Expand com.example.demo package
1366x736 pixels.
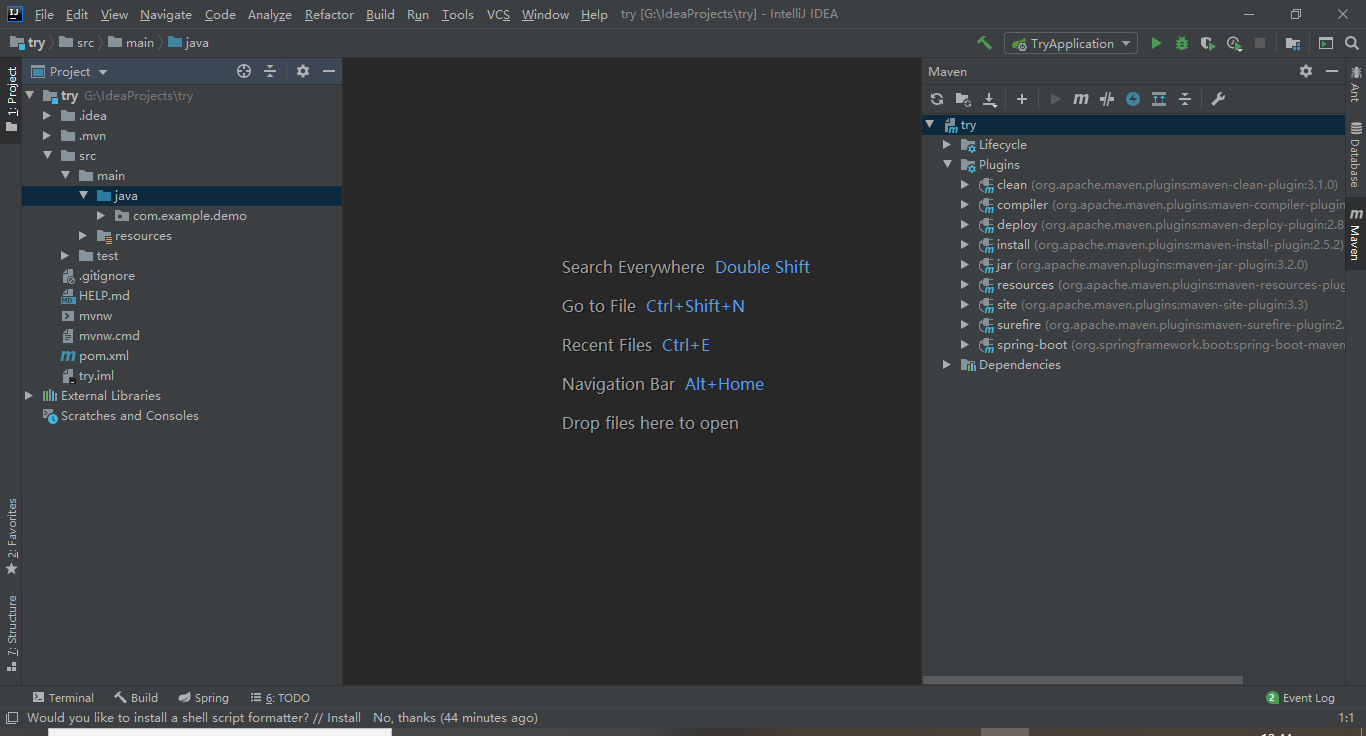click(x=101, y=216)
